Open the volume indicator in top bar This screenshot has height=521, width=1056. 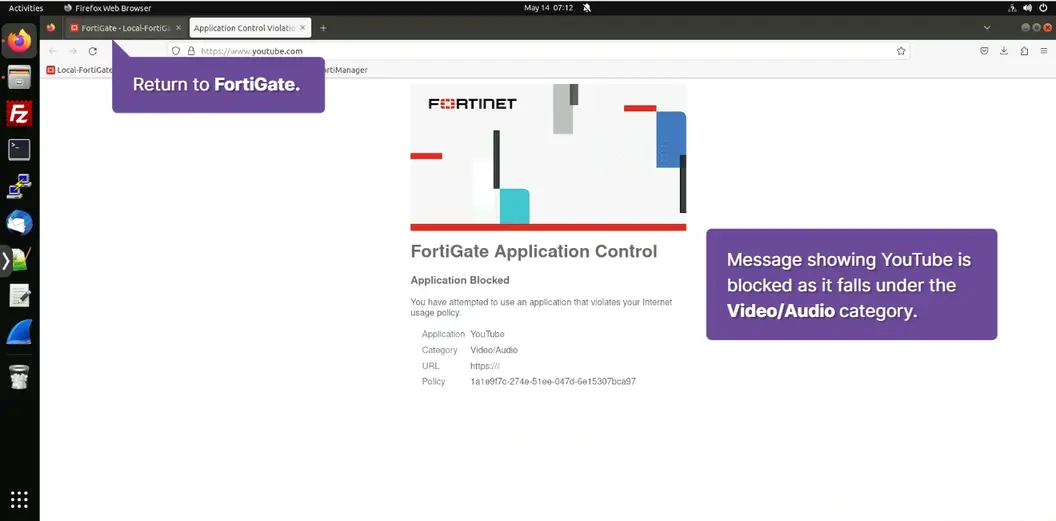click(1028, 8)
